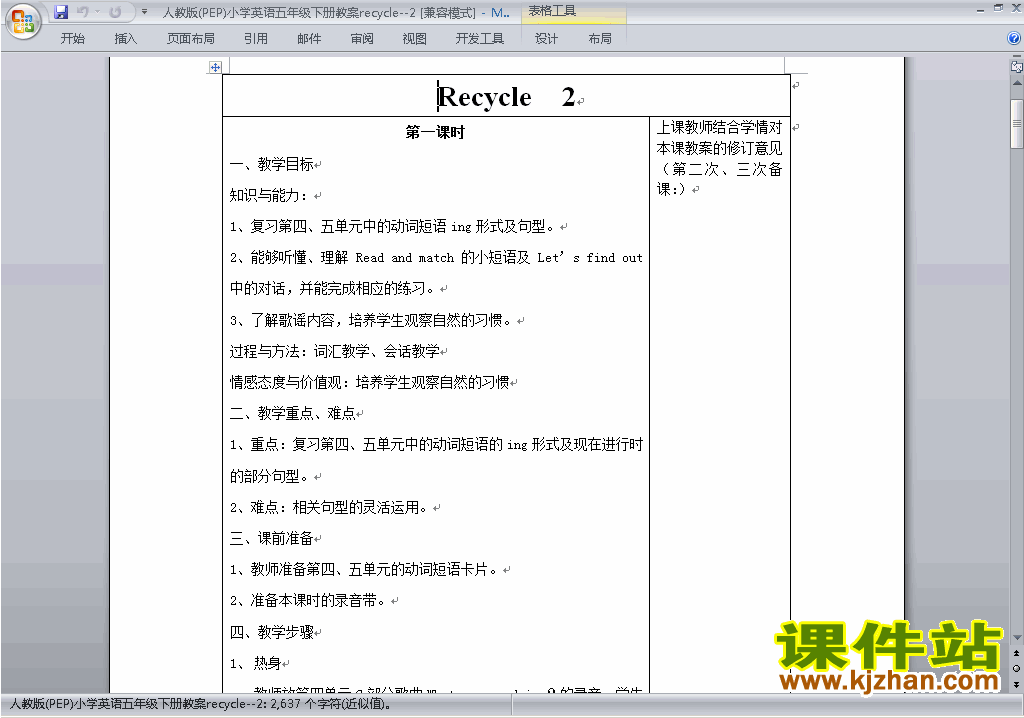1024x718 pixels.
Task: Click the vertical scrollbar thumb
Action: pos(1017,123)
